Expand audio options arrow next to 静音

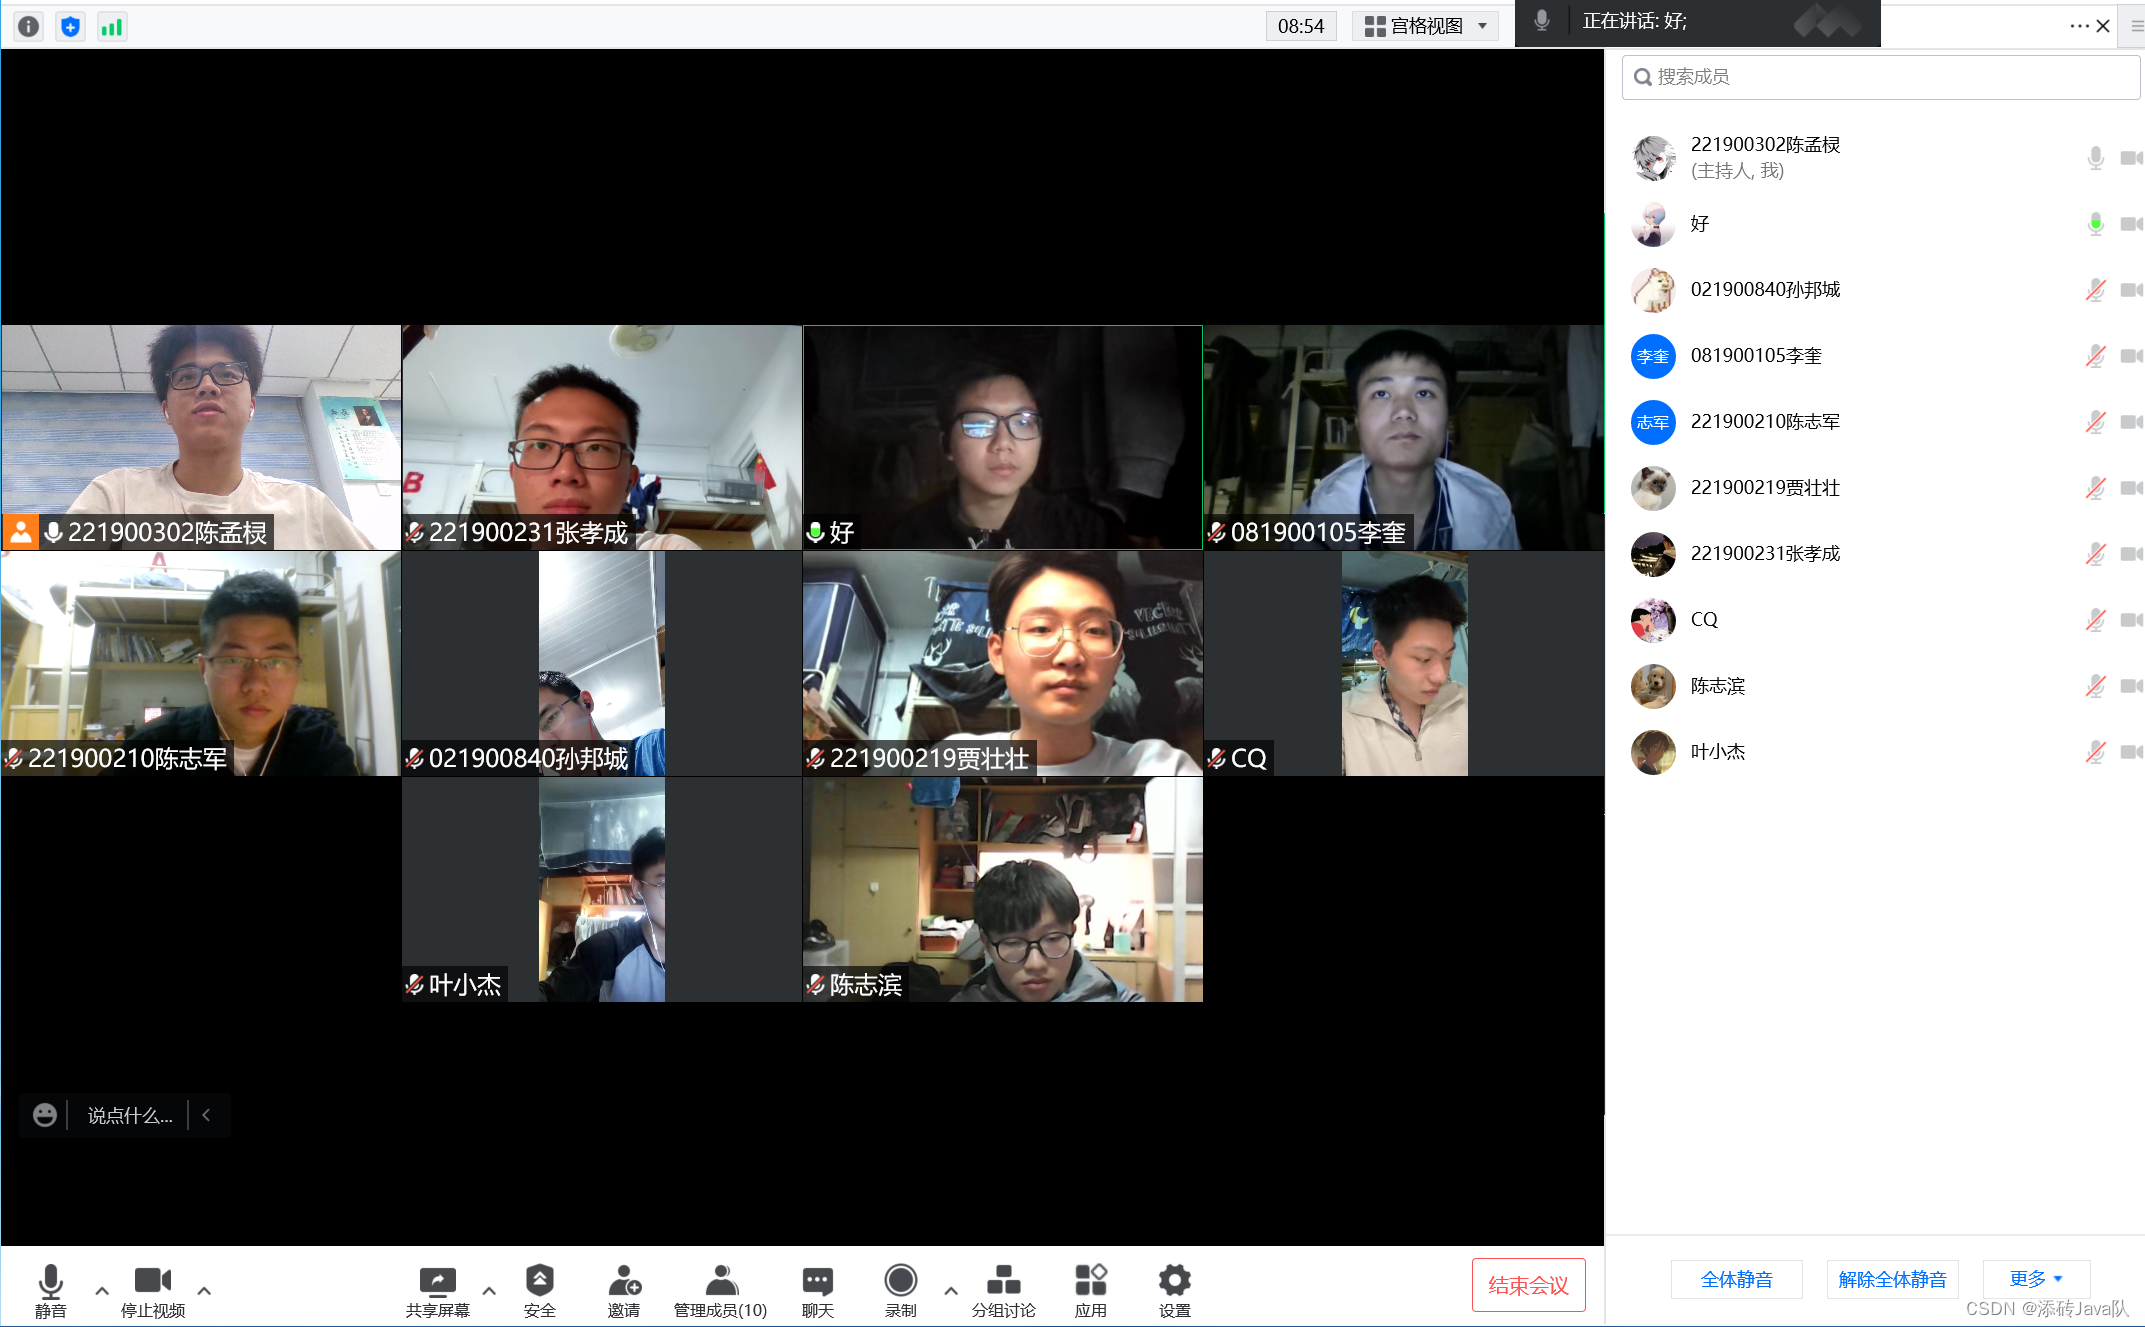click(x=102, y=1290)
